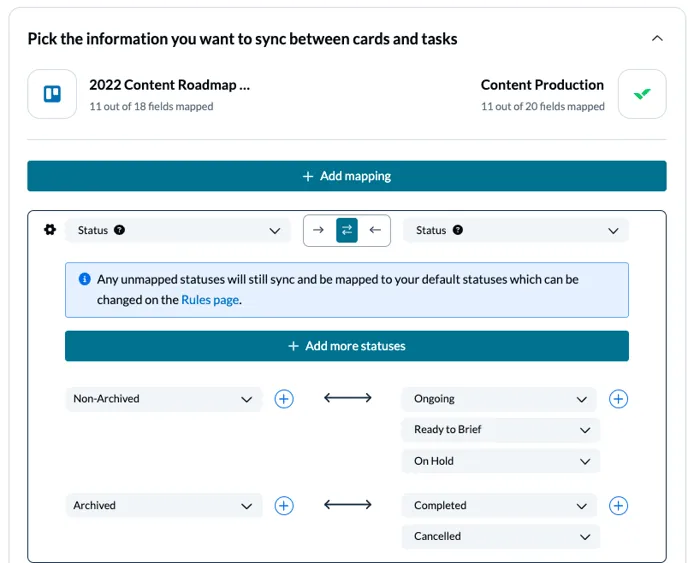Collapse the sync information section chevron
The height and width of the screenshot is (563, 688).
(657, 39)
